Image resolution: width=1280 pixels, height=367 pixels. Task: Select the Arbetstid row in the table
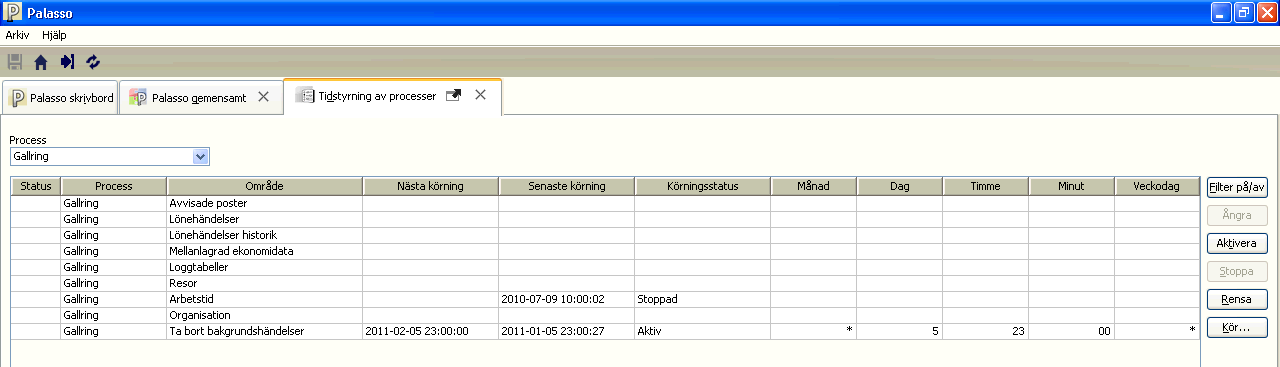(x=605, y=299)
